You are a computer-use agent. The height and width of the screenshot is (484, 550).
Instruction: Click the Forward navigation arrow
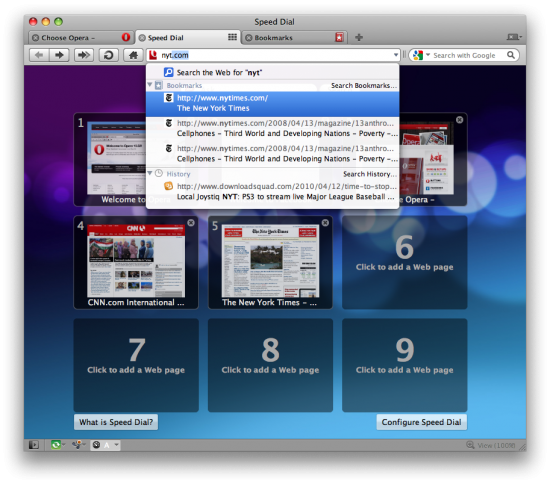[59, 55]
